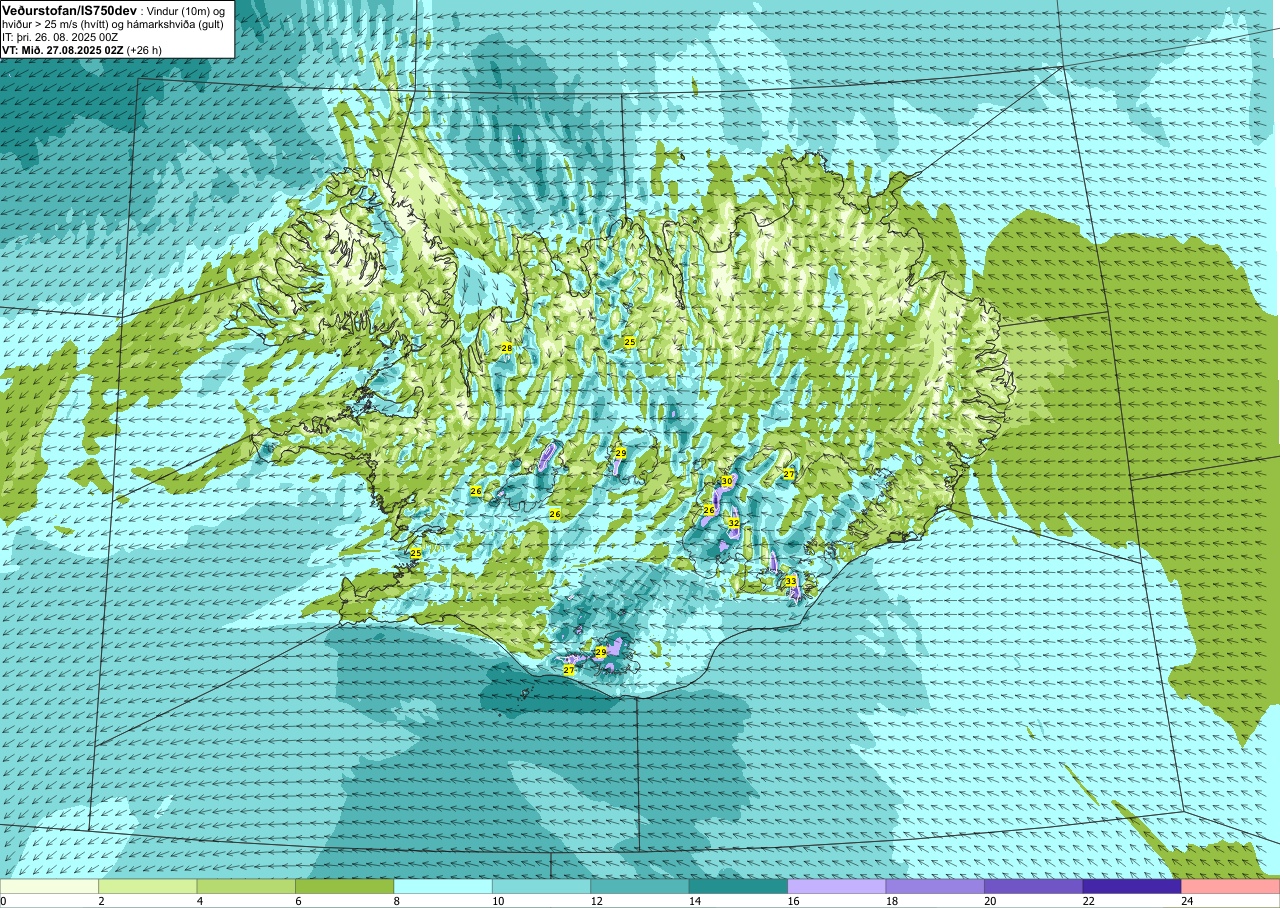1280x908 pixels.
Task: Choose the dark indigo 22–24 m/s legend swatch
Action: [x=1132, y=886]
